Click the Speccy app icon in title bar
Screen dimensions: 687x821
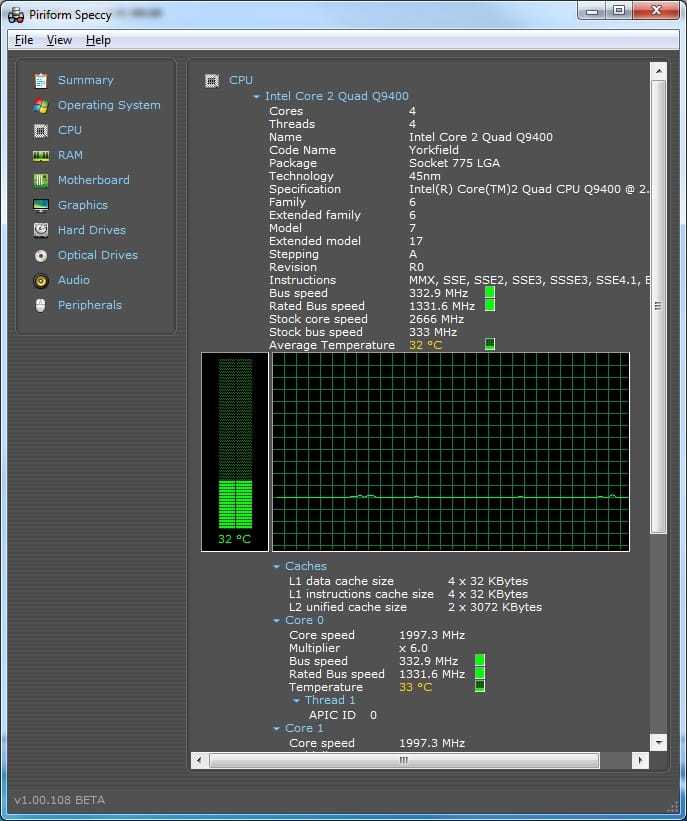(16, 15)
